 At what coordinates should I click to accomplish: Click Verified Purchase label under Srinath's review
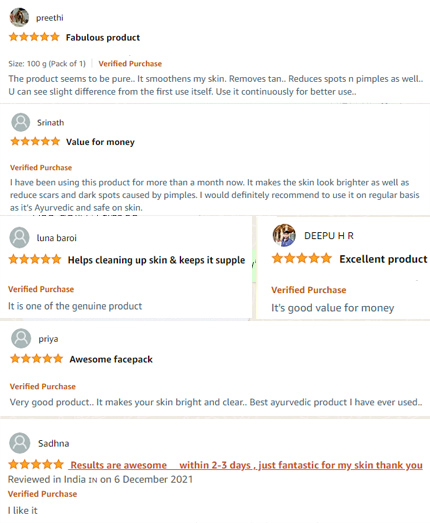click(x=41, y=167)
